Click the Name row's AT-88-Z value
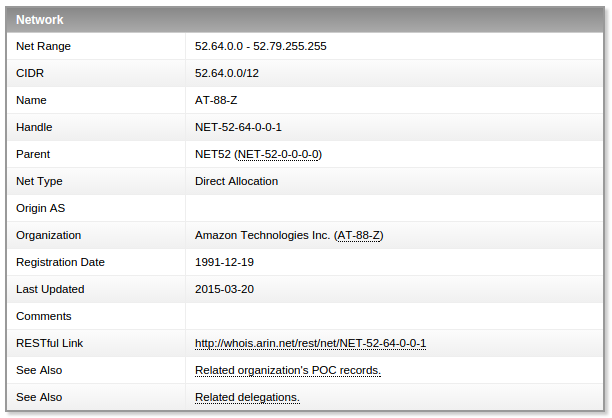612x418 pixels. [x=214, y=101]
